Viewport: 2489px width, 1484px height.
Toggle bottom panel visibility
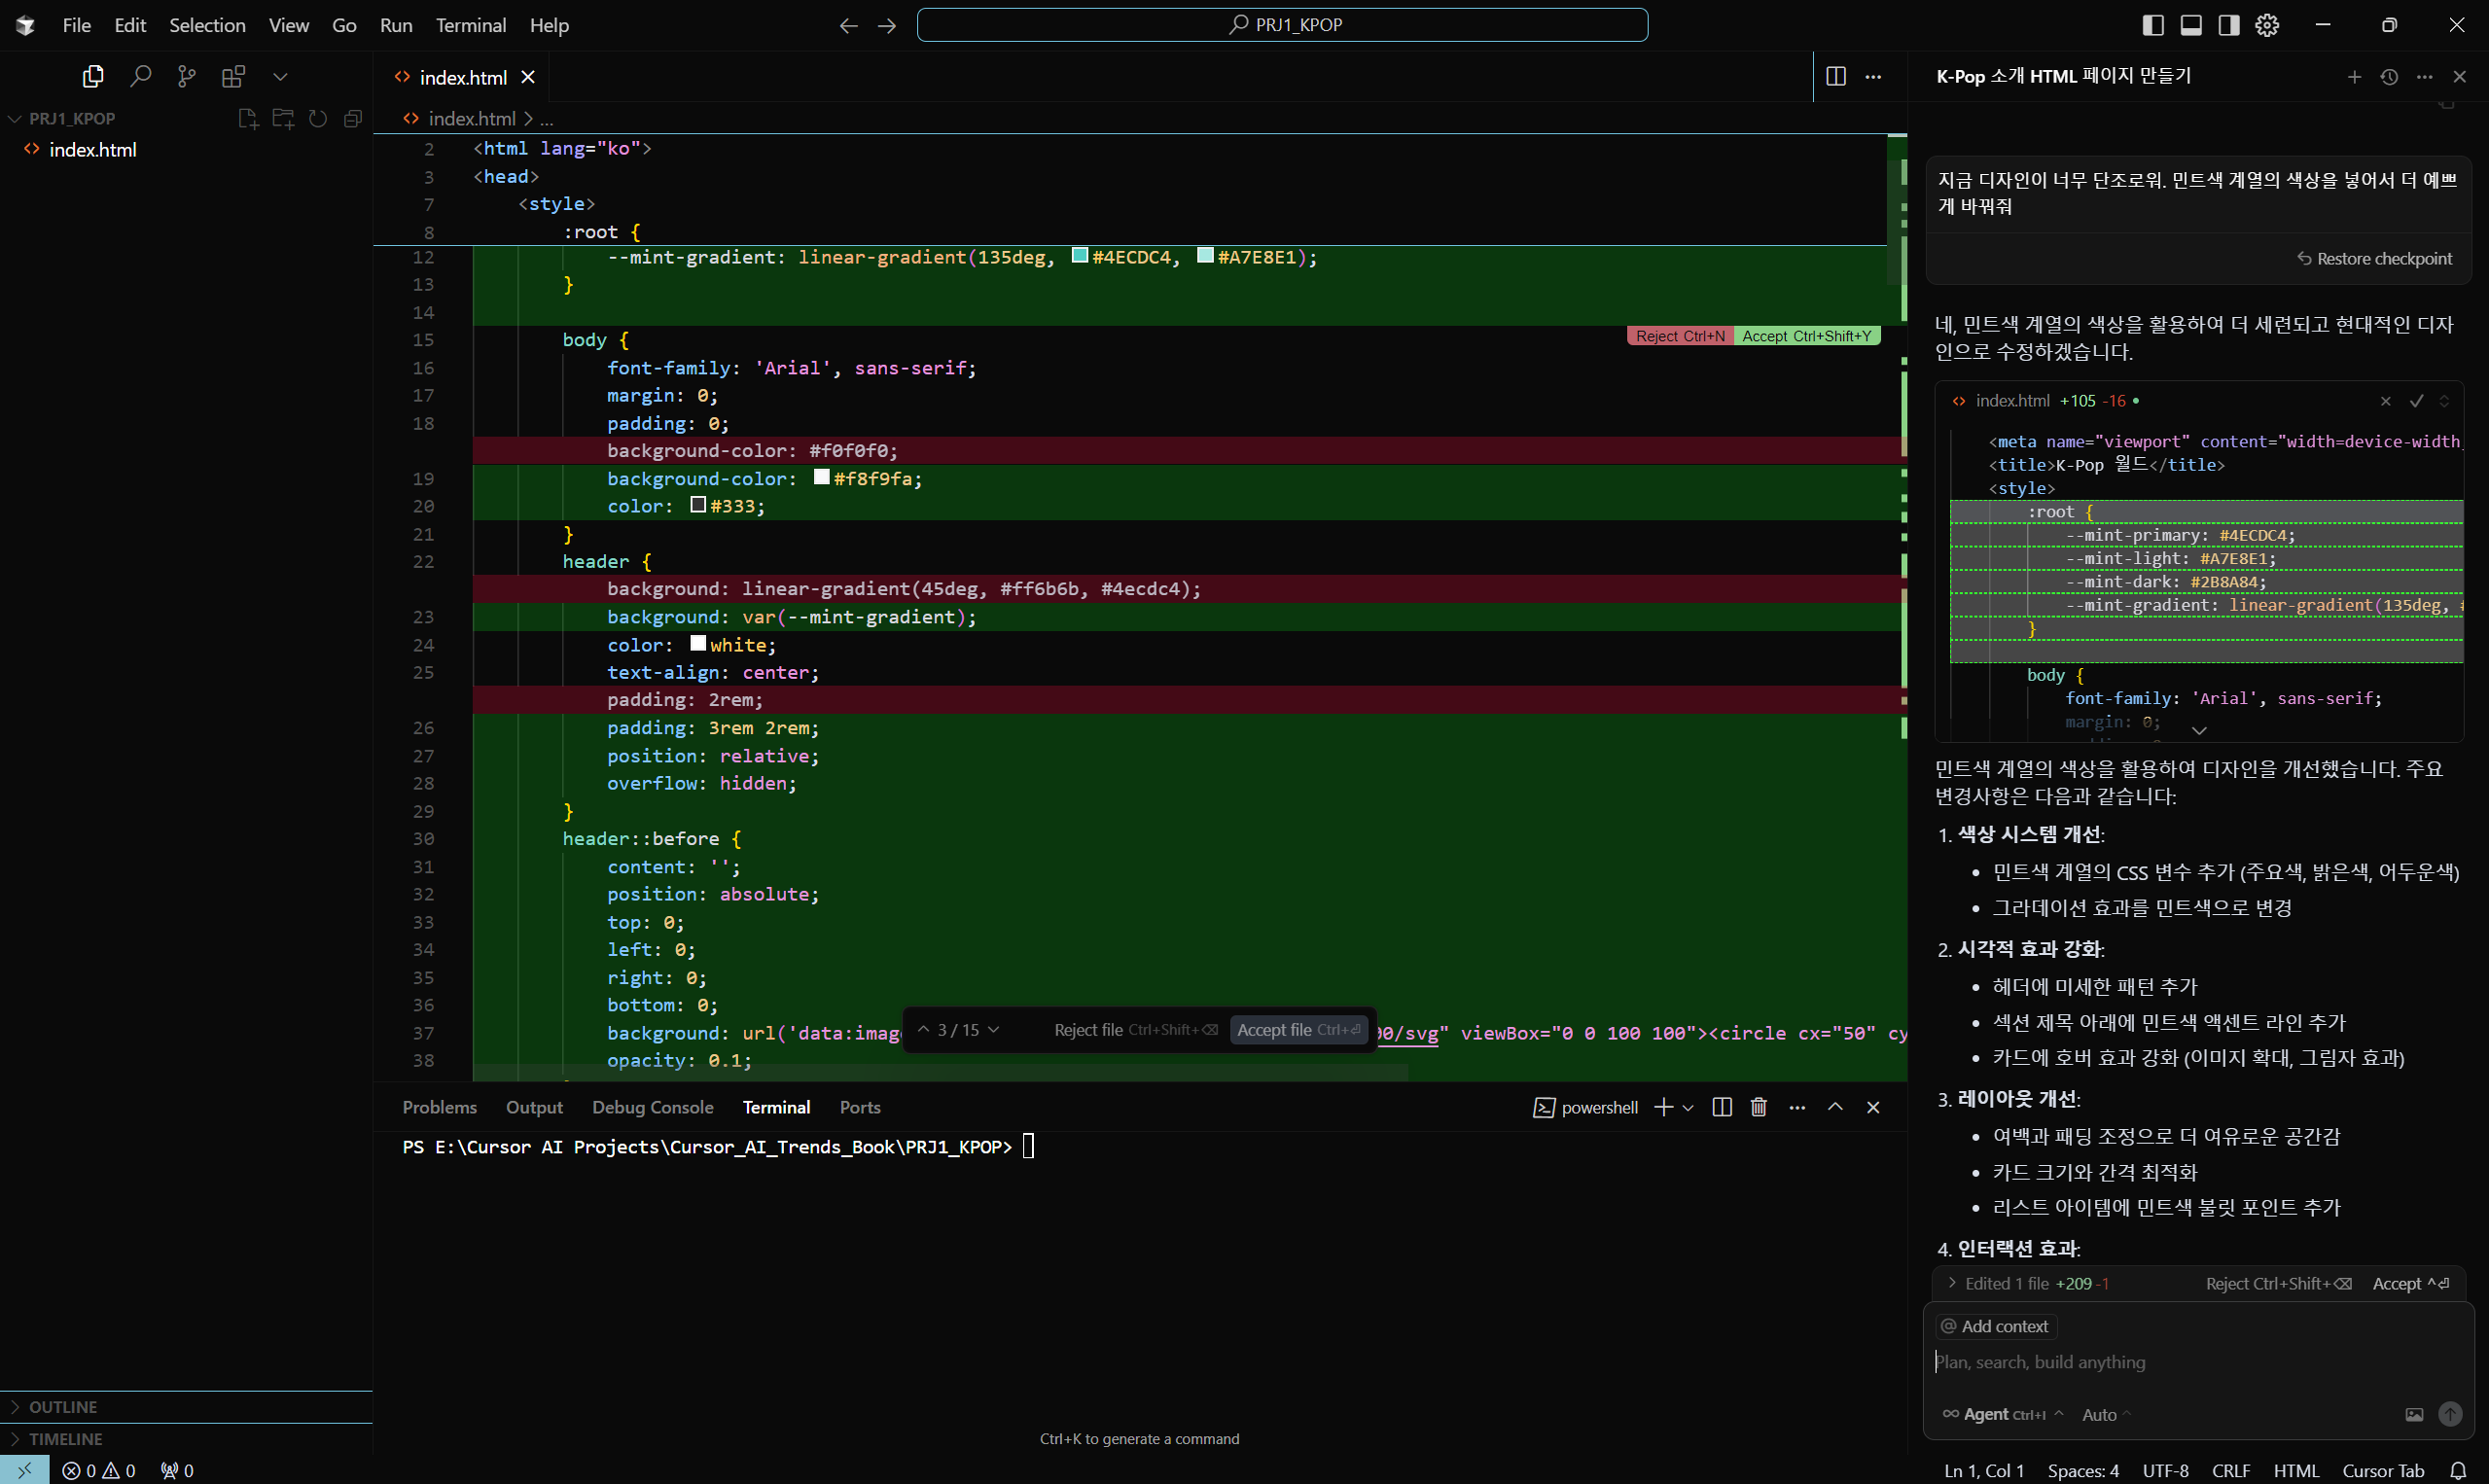point(2191,25)
